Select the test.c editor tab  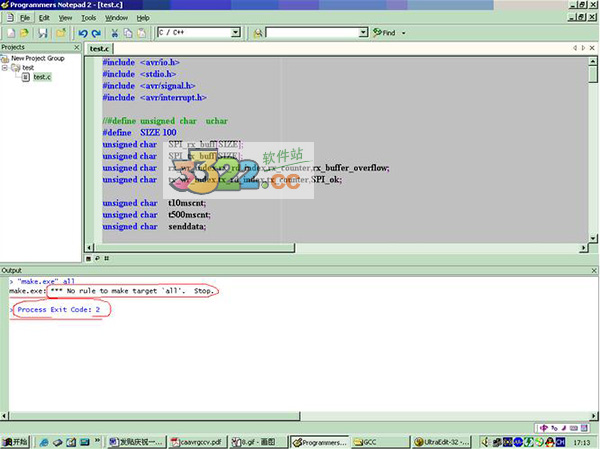click(x=99, y=49)
